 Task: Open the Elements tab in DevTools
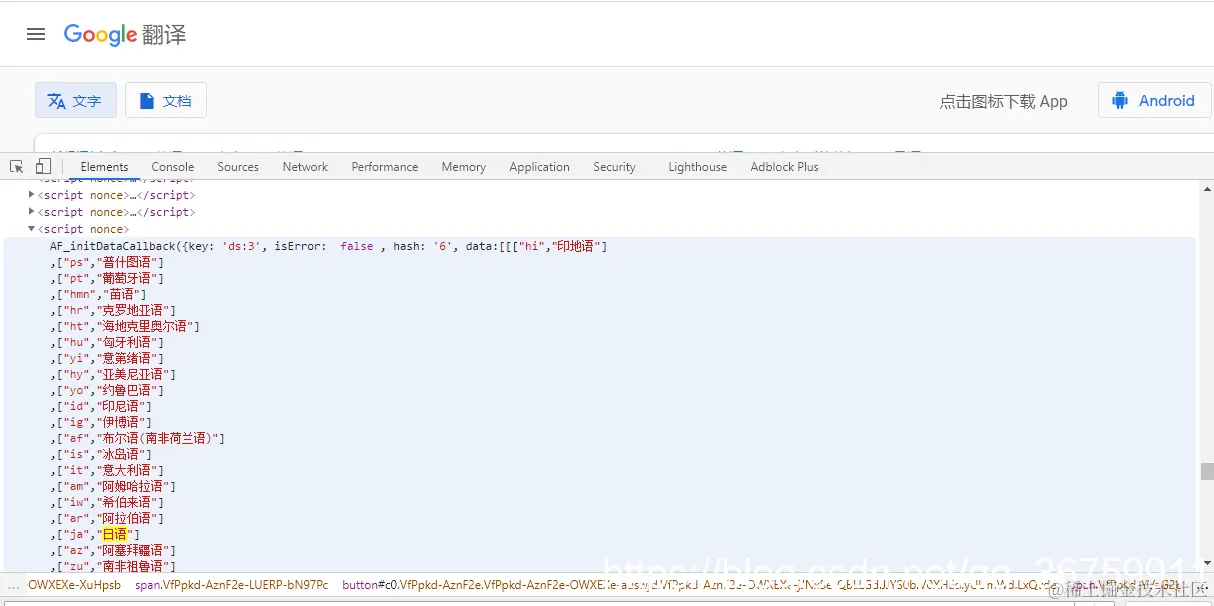(104, 167)
